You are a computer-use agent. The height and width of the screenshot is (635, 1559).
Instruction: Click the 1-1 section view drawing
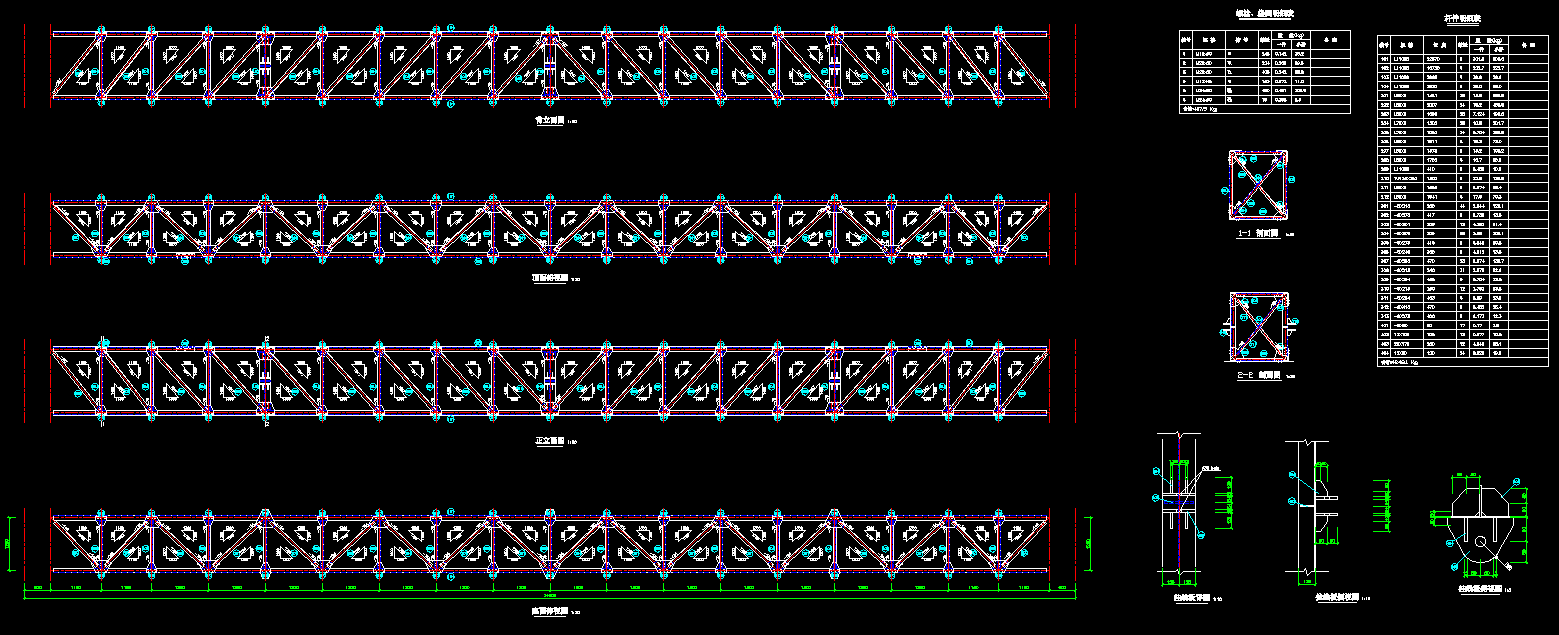(x=1258, y=186)
